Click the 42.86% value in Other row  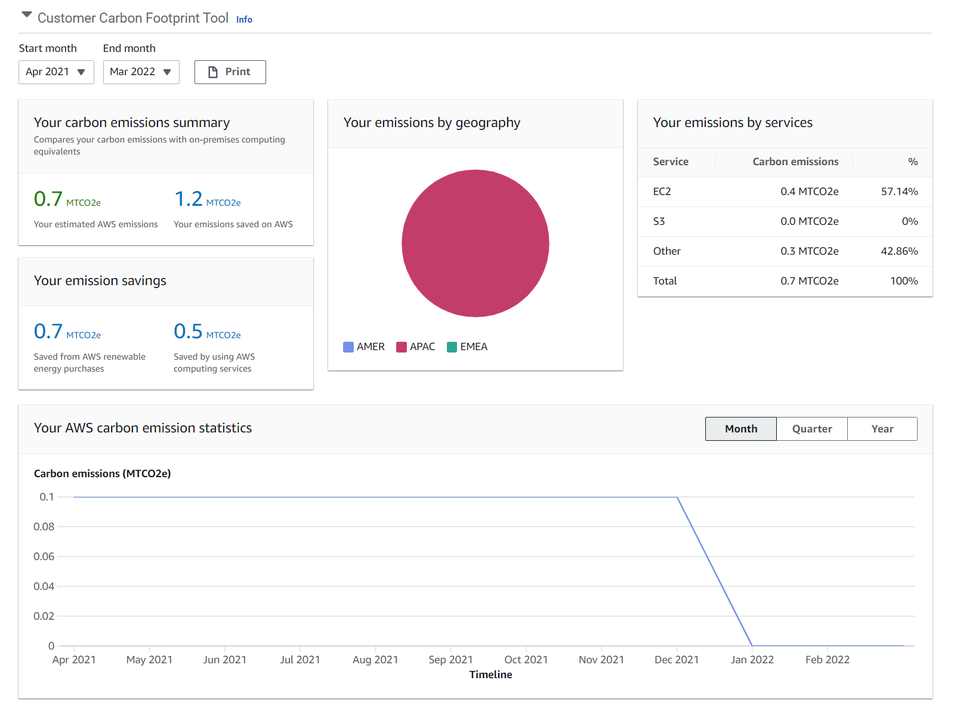coord(899,251)
